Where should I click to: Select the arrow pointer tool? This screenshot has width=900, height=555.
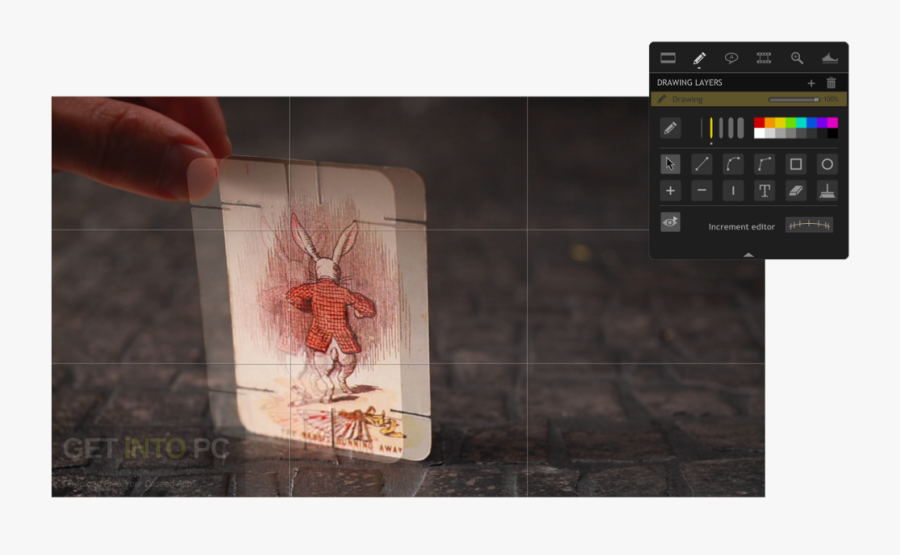(670, 164)
